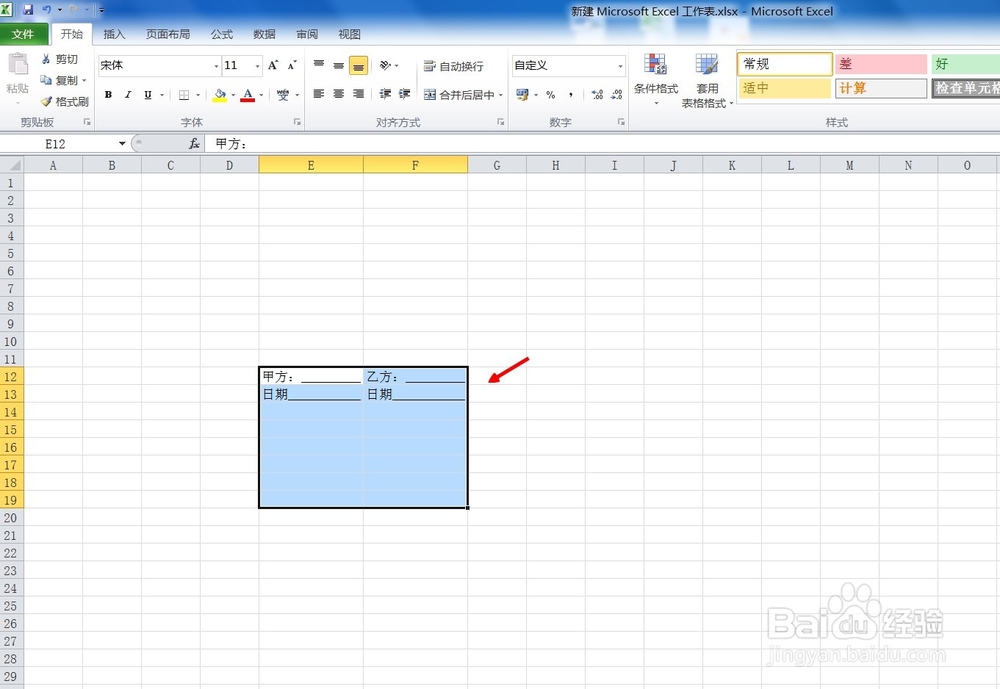
Task: Toggle Italic formatting
Action: 128,95
